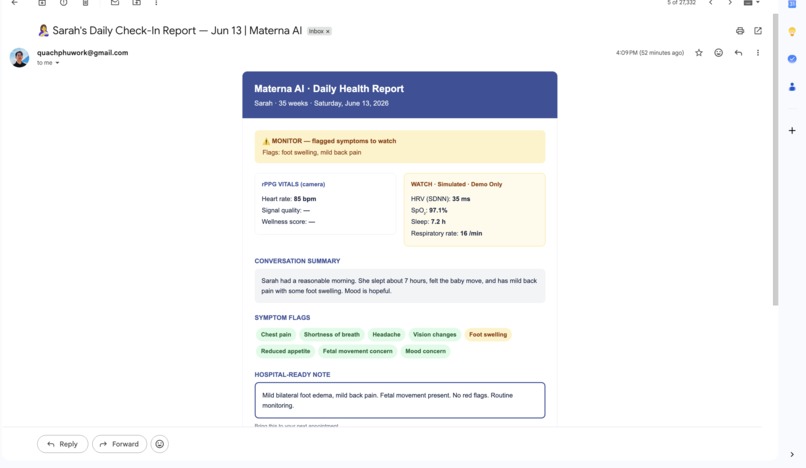Click the 'Mood concern' symptom tag
The height and width of the screenshot is (468, 806).
[425, 351]
